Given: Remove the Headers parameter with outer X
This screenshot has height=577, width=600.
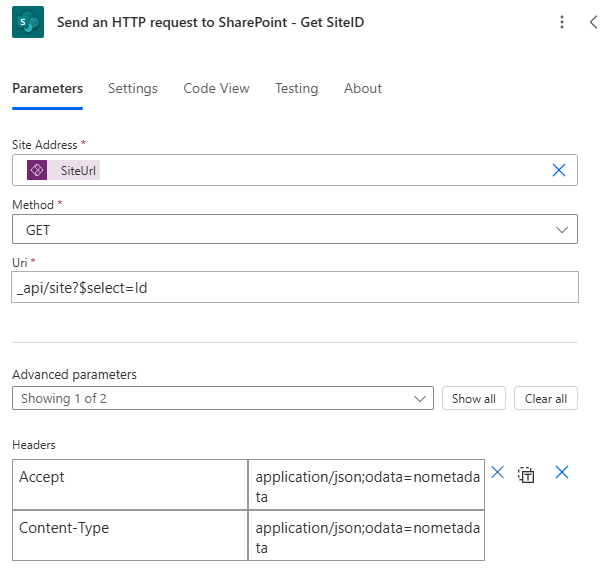Looking at the screenshot, I should (x=562, y=472).
